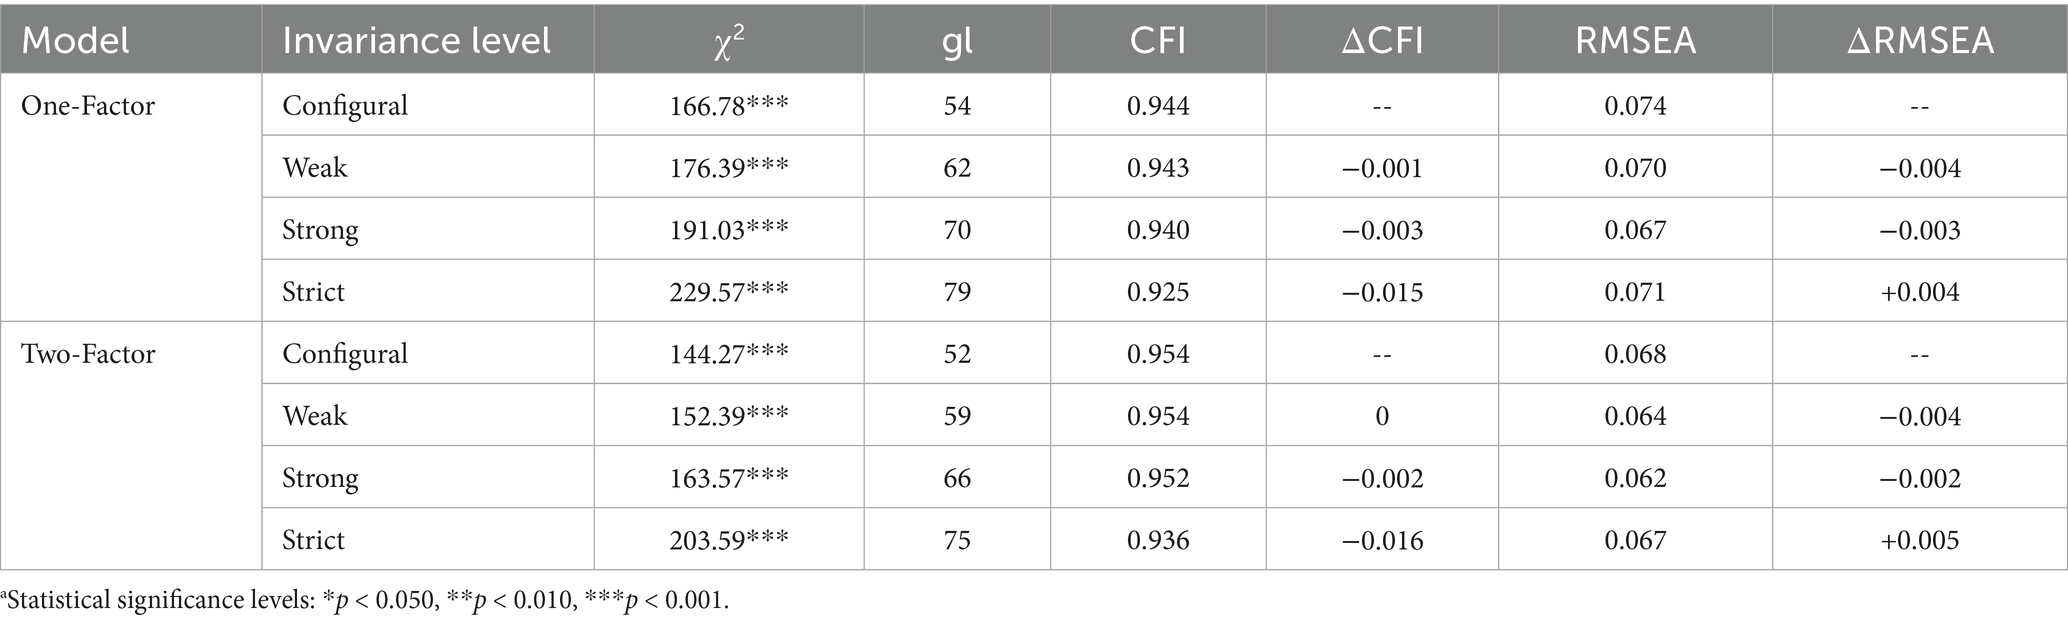This screenshot has height=624, width=2068.
Task: Click the gl column header
Action: pyautogui.click(x=957, y=41)
